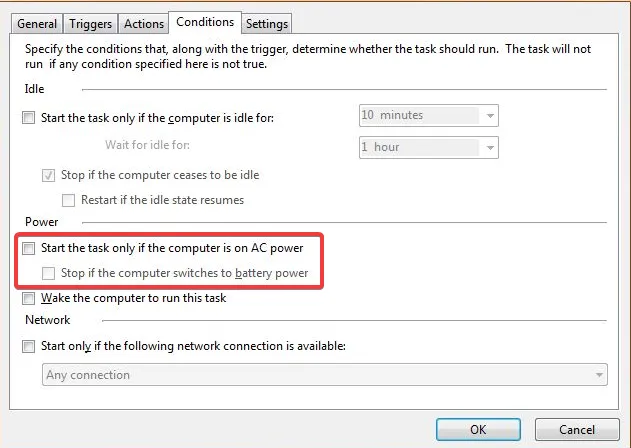Viewport: 631px width, 448px height.
Task: Enable 'Wake the computer to run this task'
Action: pyautogui.click(x=28, y=298)
